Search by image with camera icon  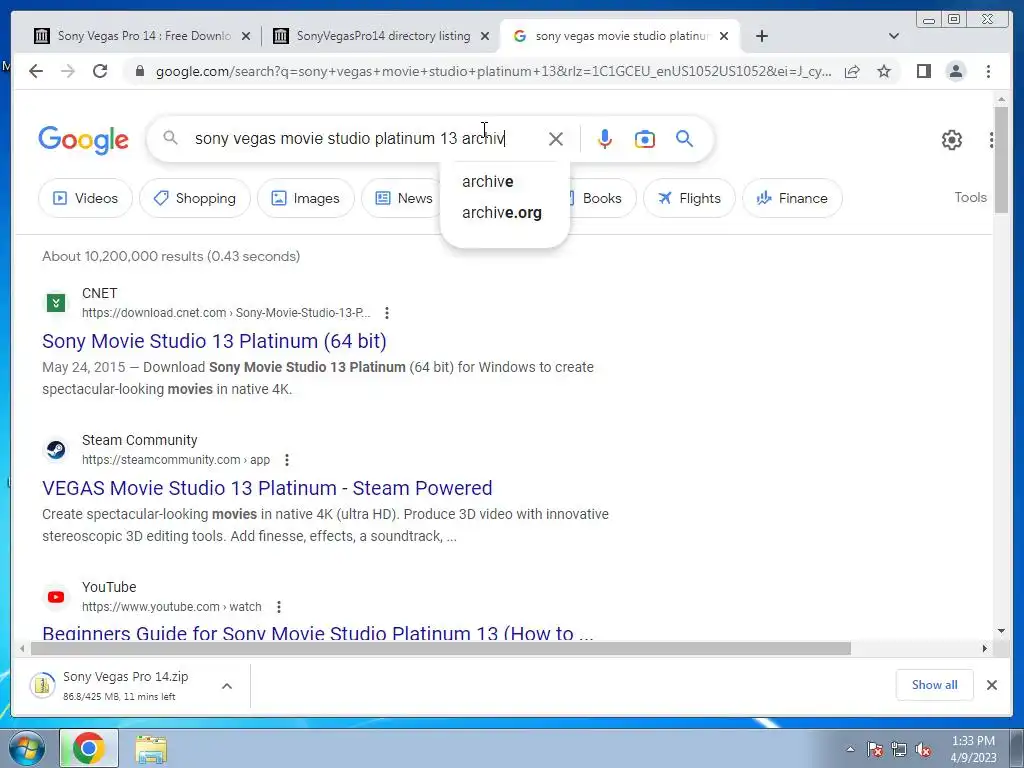click(645, 138)
